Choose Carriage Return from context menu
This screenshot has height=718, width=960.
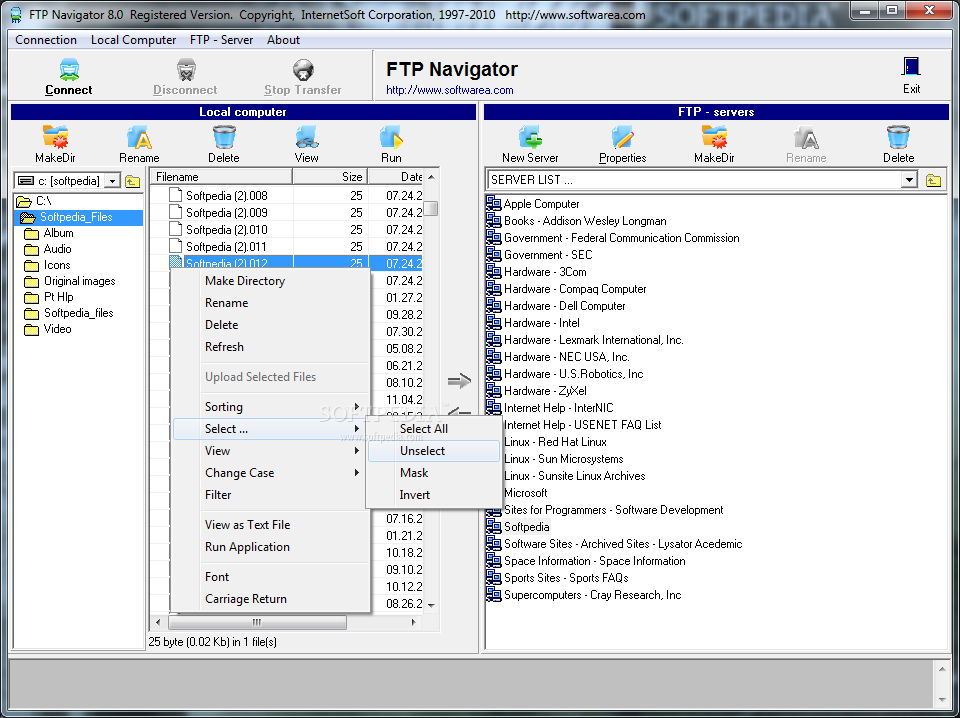coord(271,599)
